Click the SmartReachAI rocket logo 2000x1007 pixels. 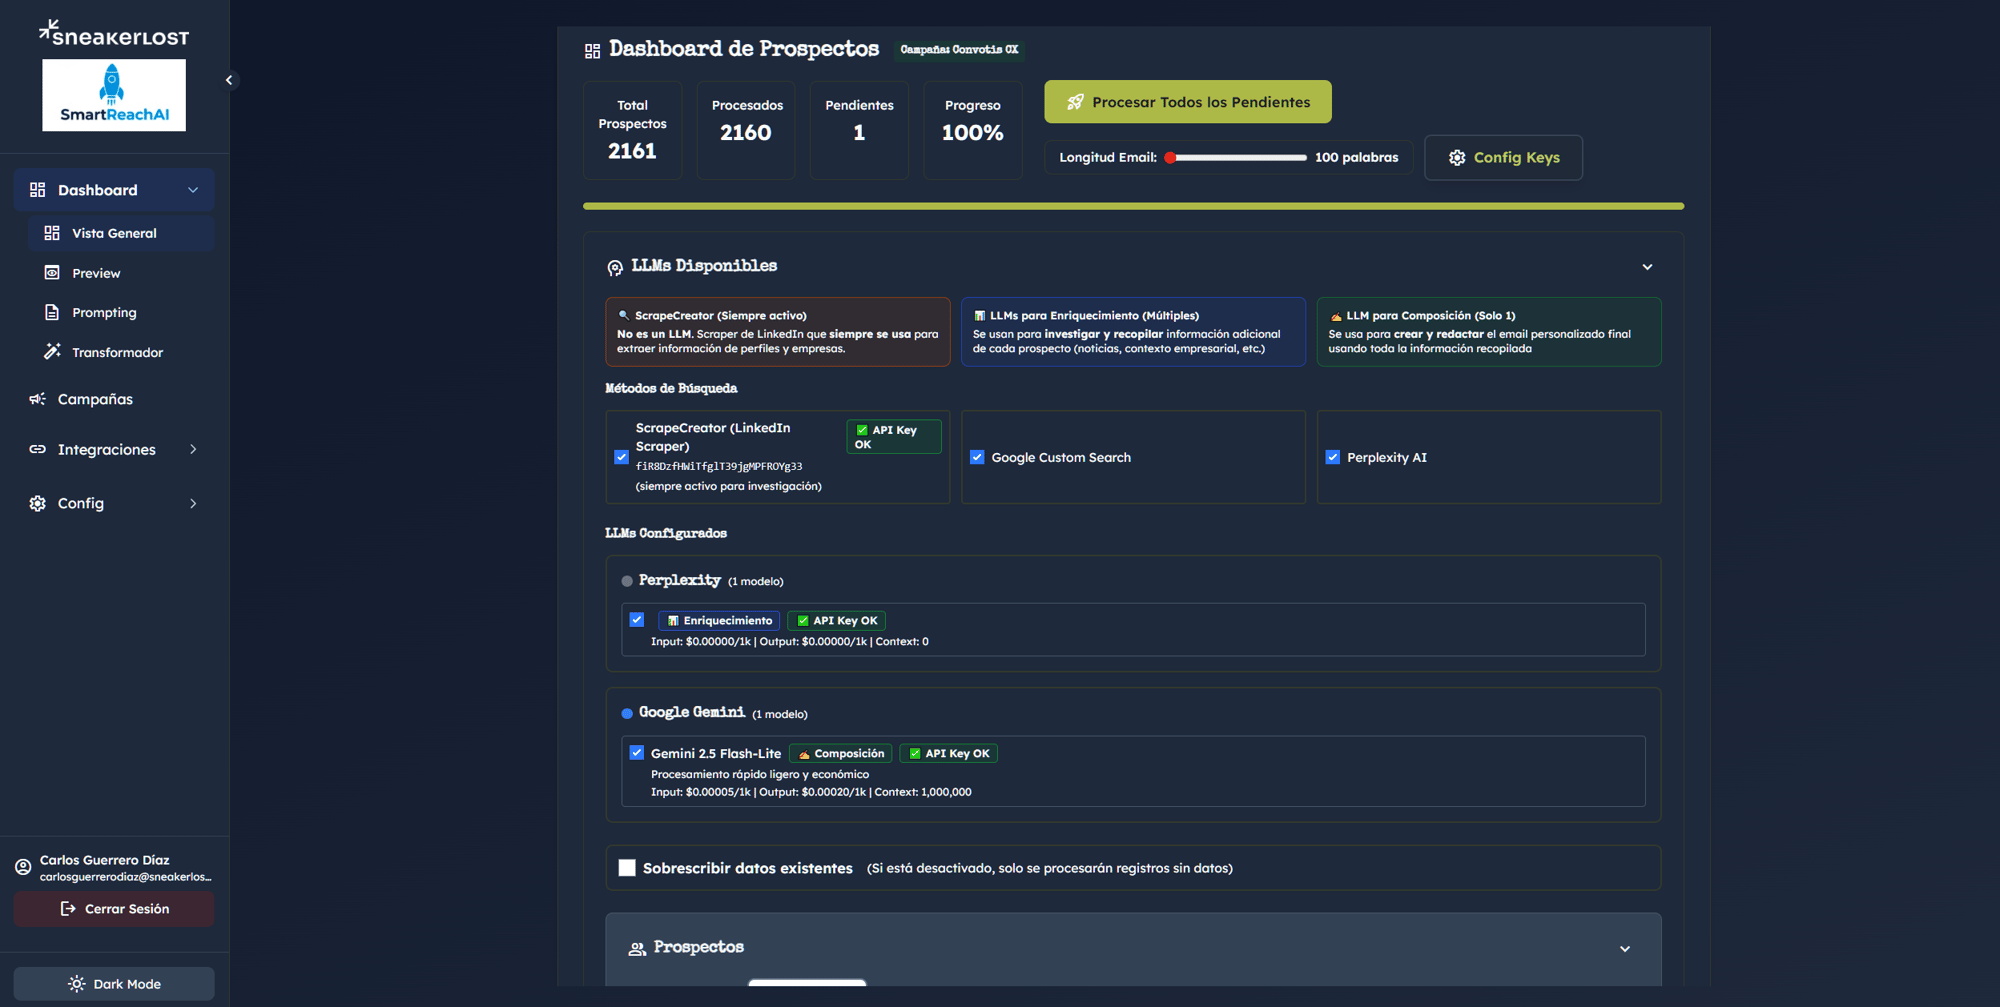113,95
